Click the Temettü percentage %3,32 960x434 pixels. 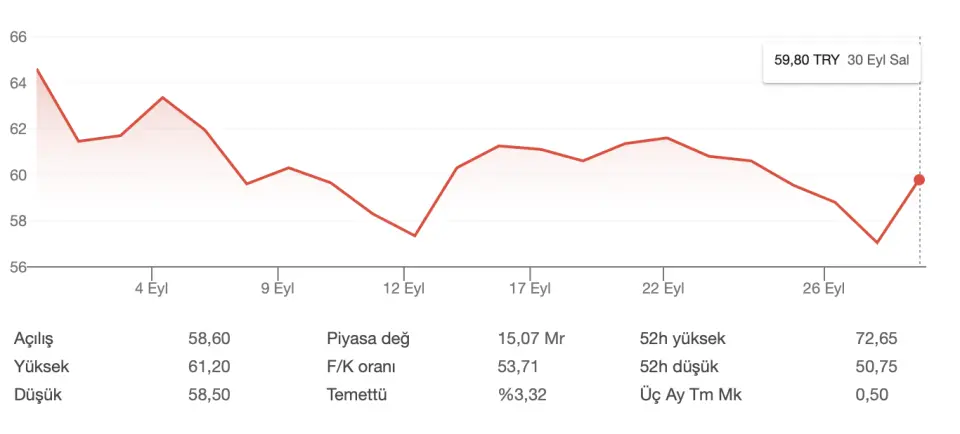[522, 395]
